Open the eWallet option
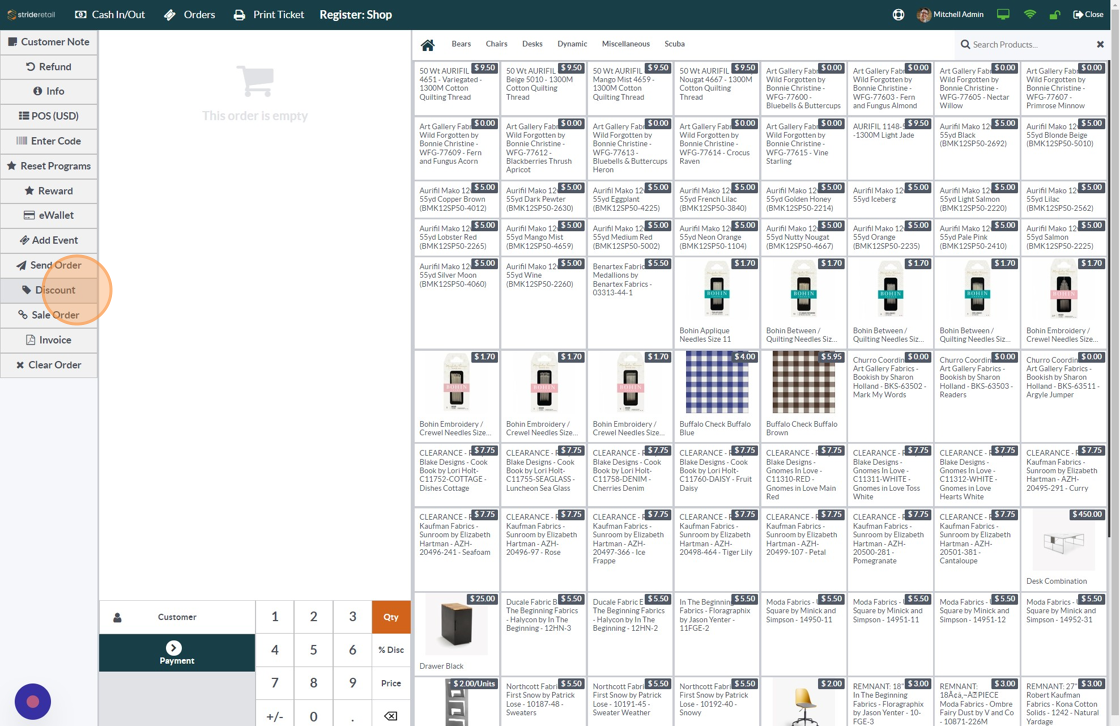The height and width of the screenshot is (726, 1120). pyautogui.click(x=49, y=215)
